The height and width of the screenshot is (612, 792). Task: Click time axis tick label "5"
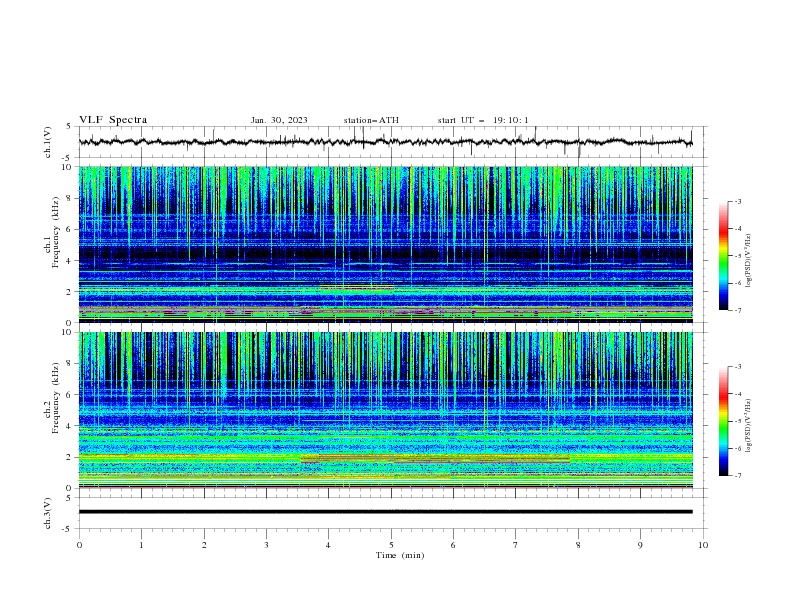tap(391, 545)
